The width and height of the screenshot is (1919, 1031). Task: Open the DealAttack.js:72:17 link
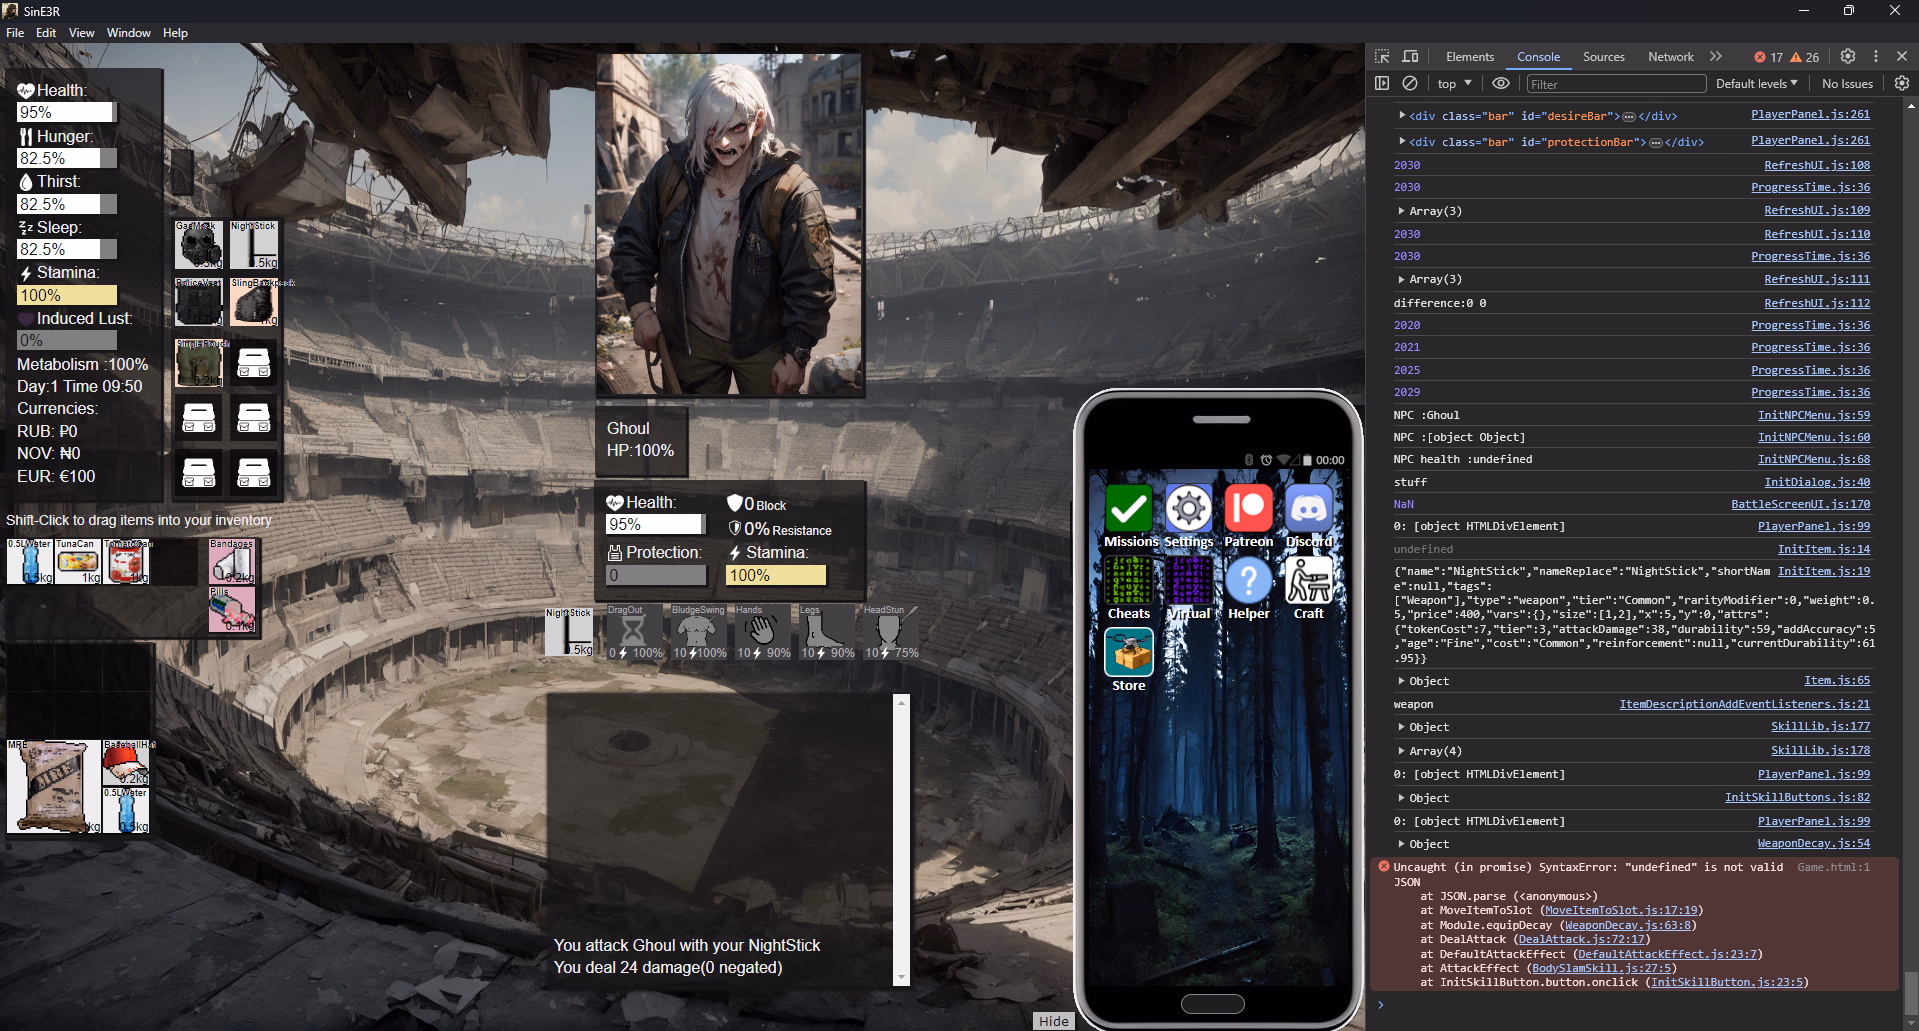pos(1581,939)
